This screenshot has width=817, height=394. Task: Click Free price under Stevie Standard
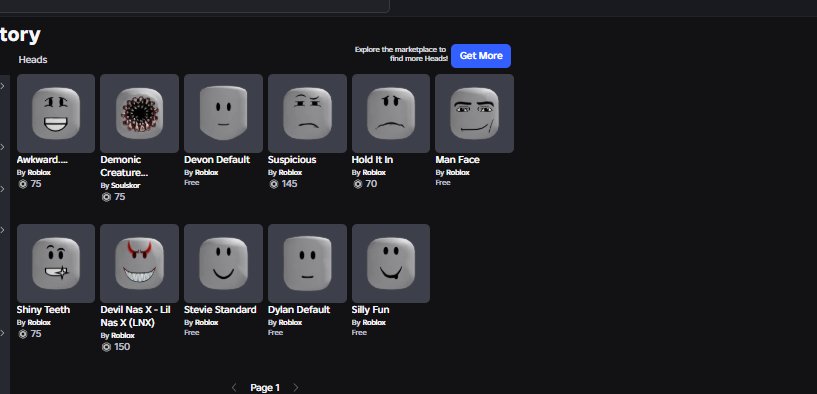[191, 333]
